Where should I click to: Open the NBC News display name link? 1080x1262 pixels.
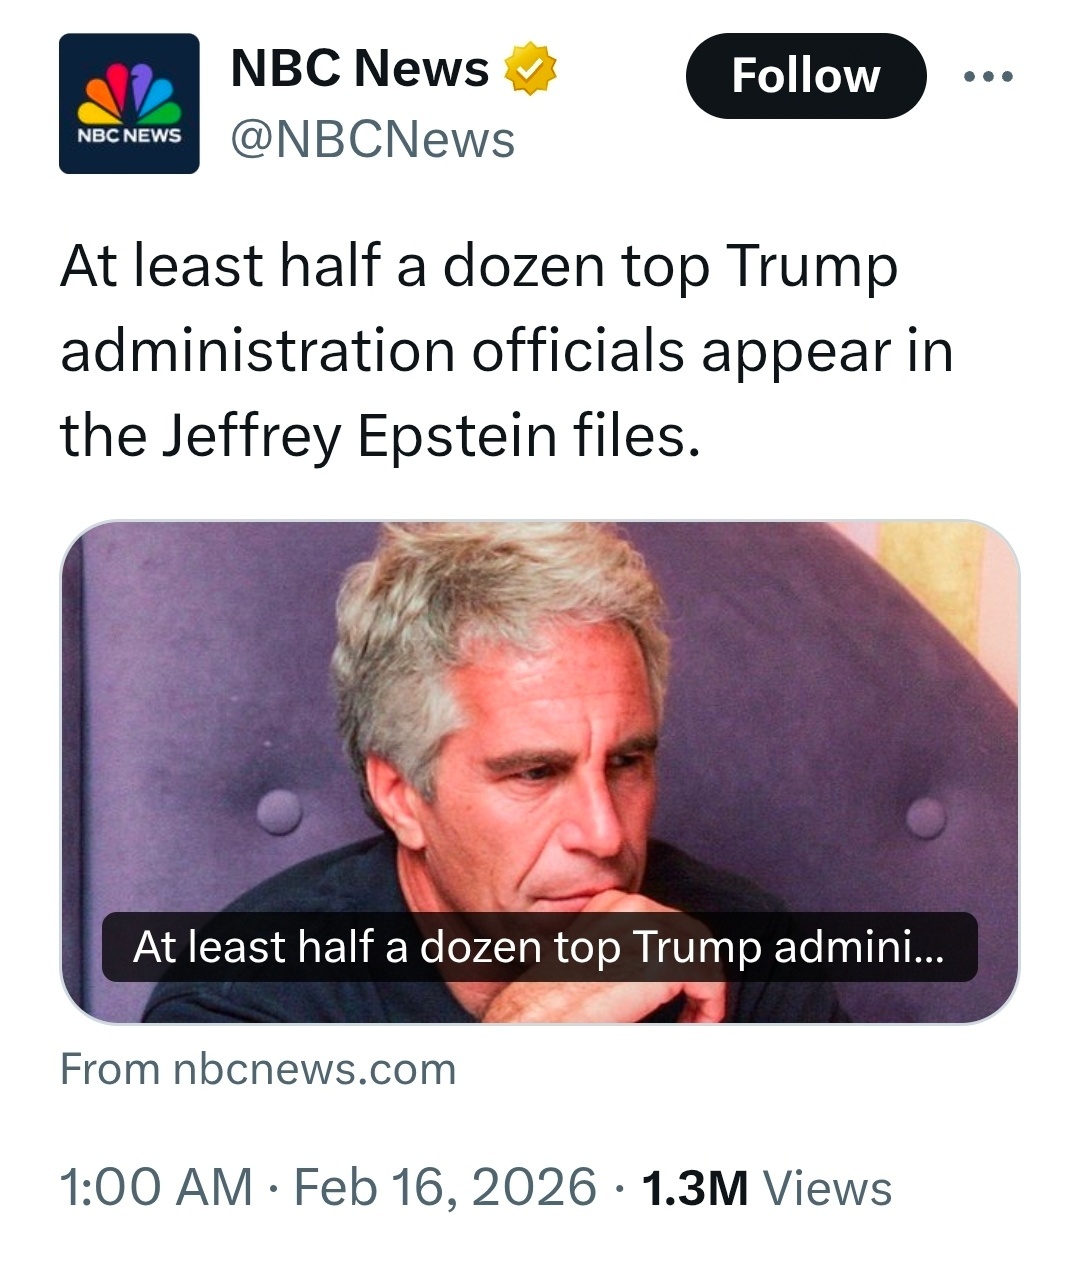click(x=360, y=70)
